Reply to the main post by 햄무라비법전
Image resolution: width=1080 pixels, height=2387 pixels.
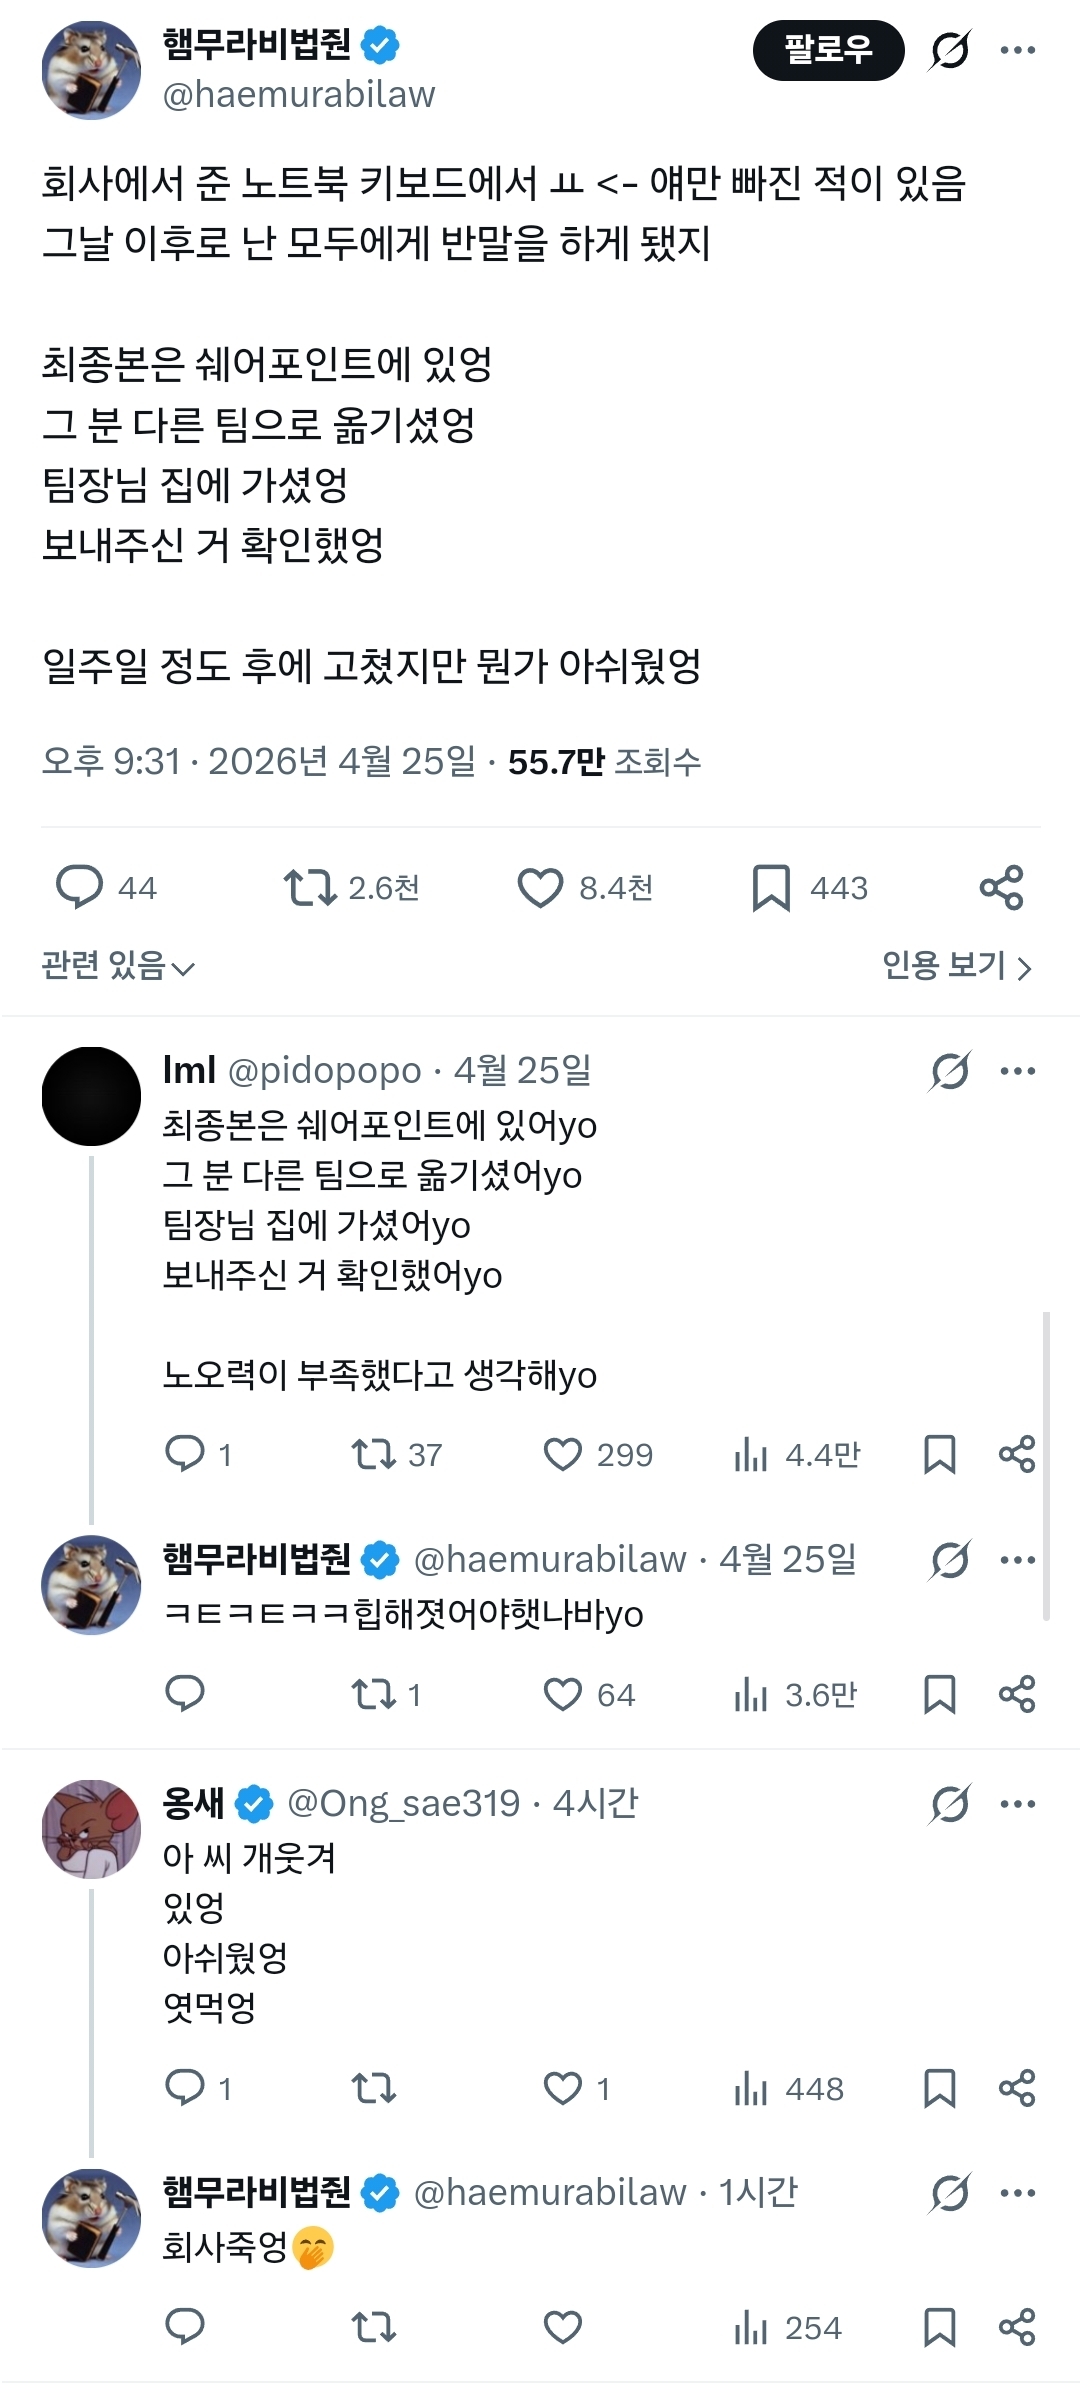coord(80,887)
